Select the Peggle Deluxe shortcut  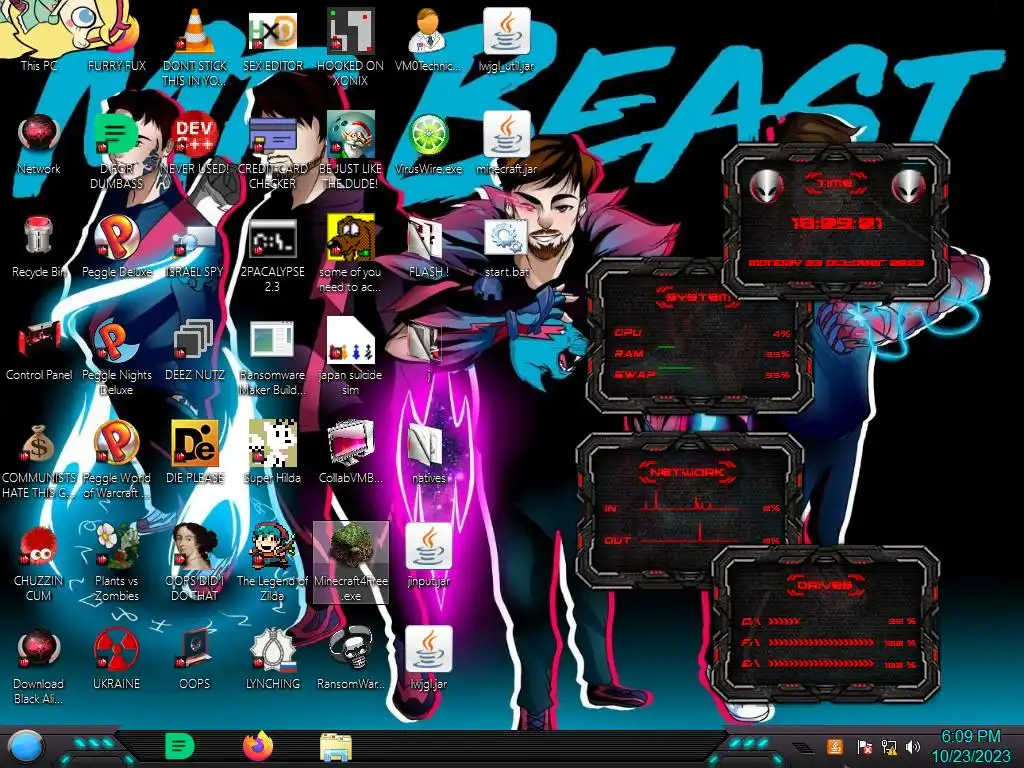[116, 247]
